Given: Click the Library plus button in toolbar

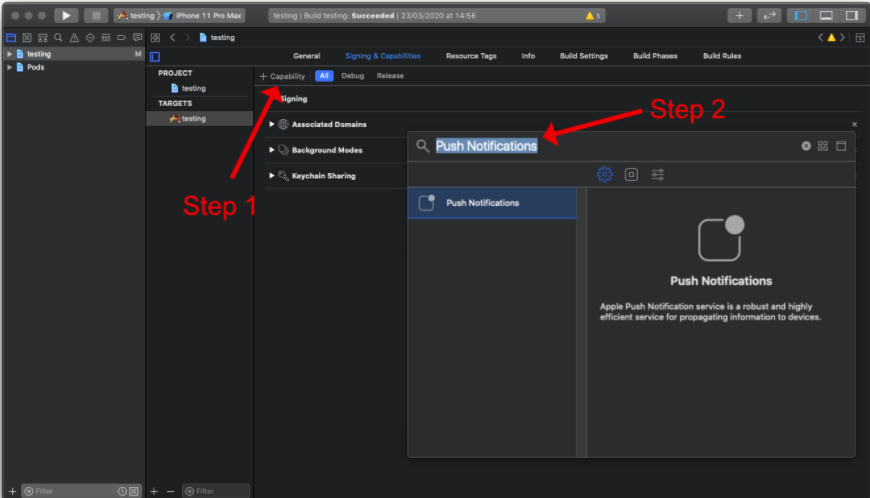Looking at the screenshot, I should [x=739, y=16].
